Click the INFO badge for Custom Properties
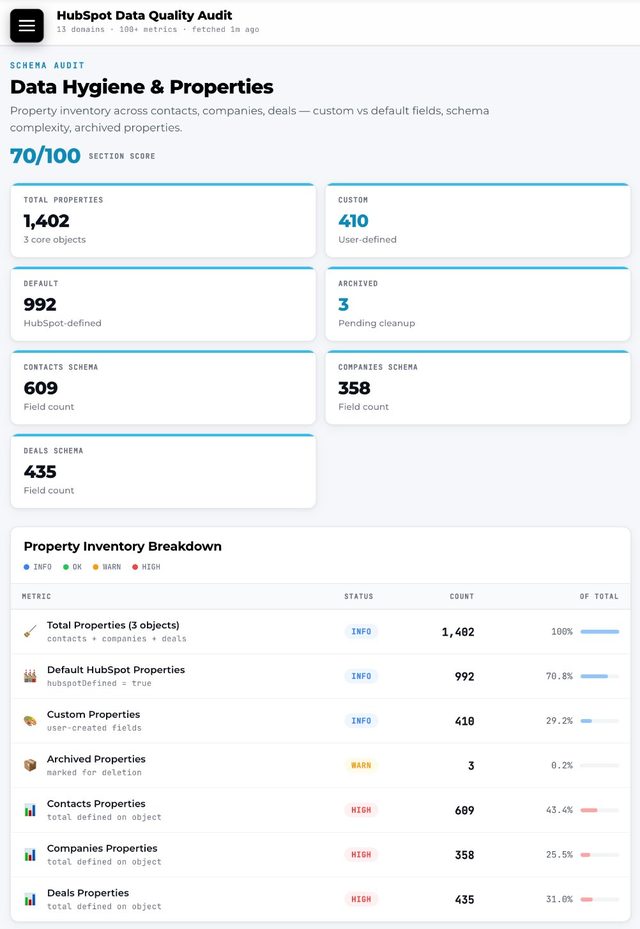The height and width of the screenshot is (929, 640). [361, 720]
